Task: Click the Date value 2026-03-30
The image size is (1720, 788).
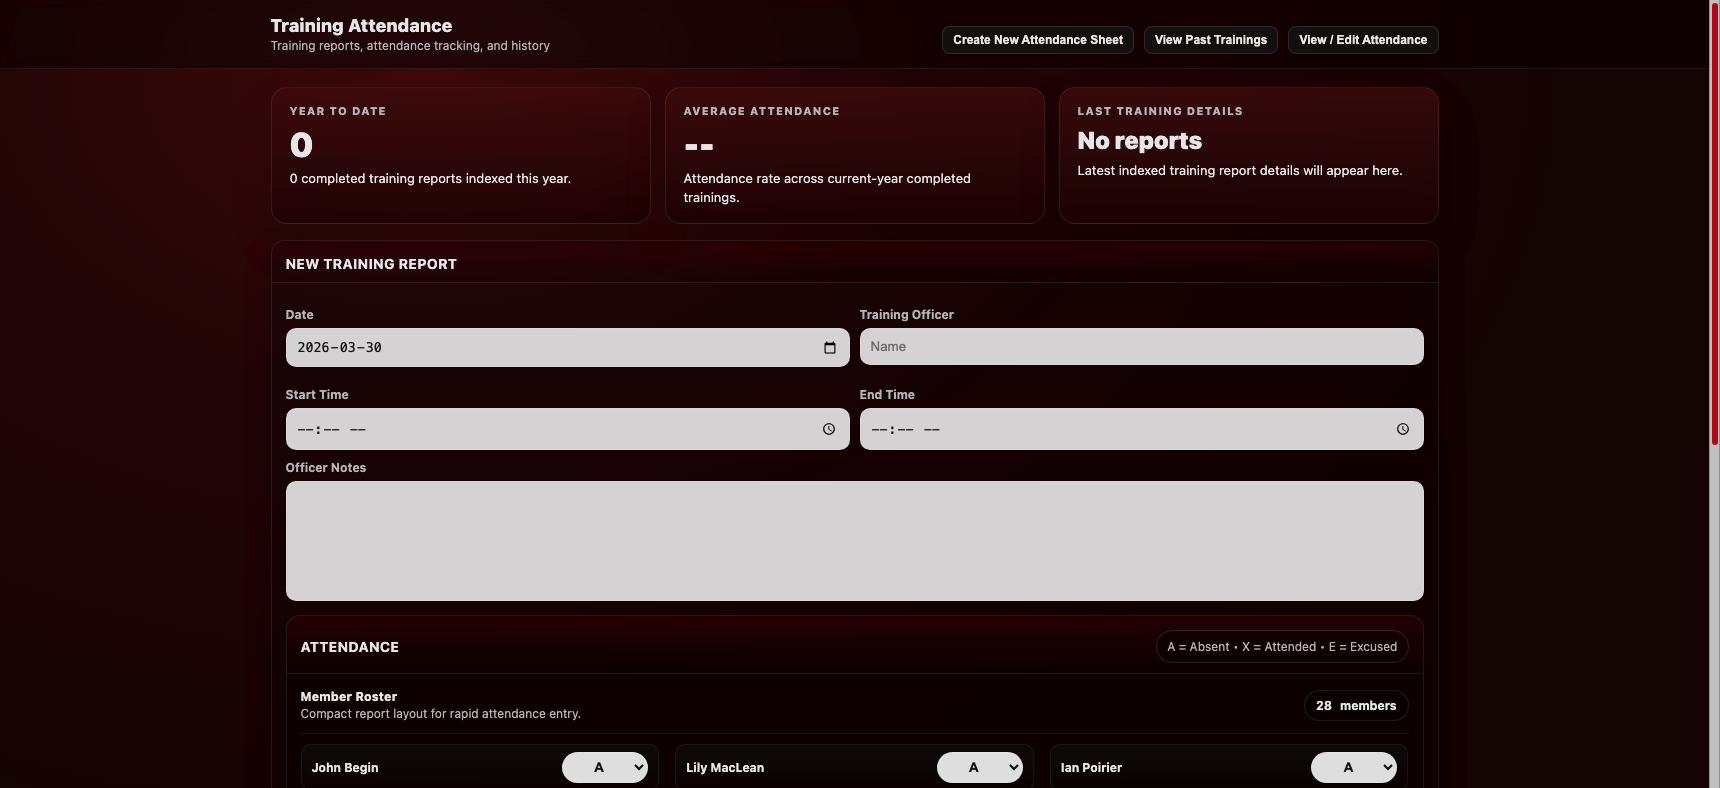Action: (x=340, y=348)
